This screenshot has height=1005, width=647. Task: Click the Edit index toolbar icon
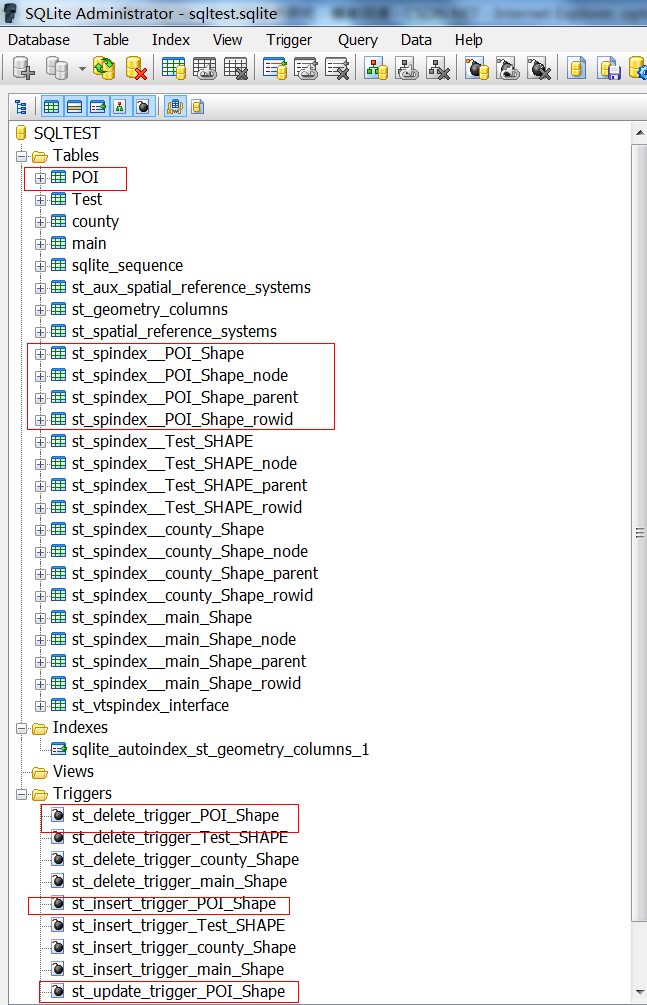pos(306,68)
